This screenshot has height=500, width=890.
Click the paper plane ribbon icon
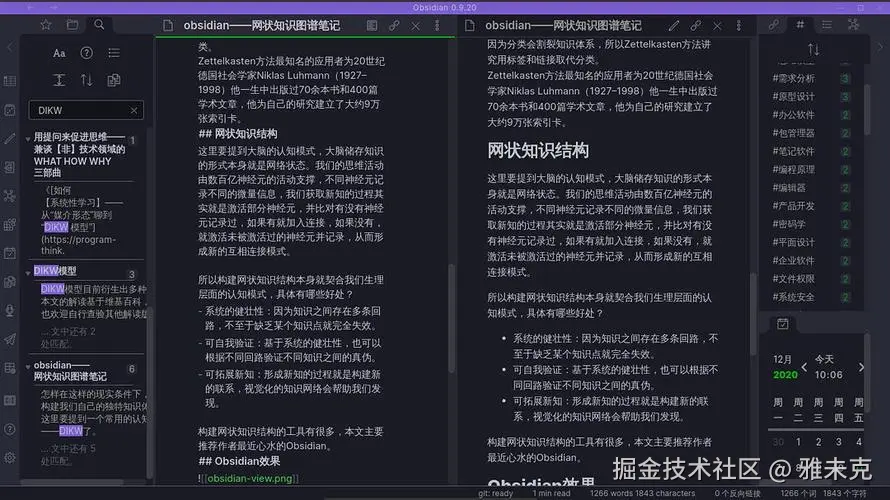(x=10, y=339)
